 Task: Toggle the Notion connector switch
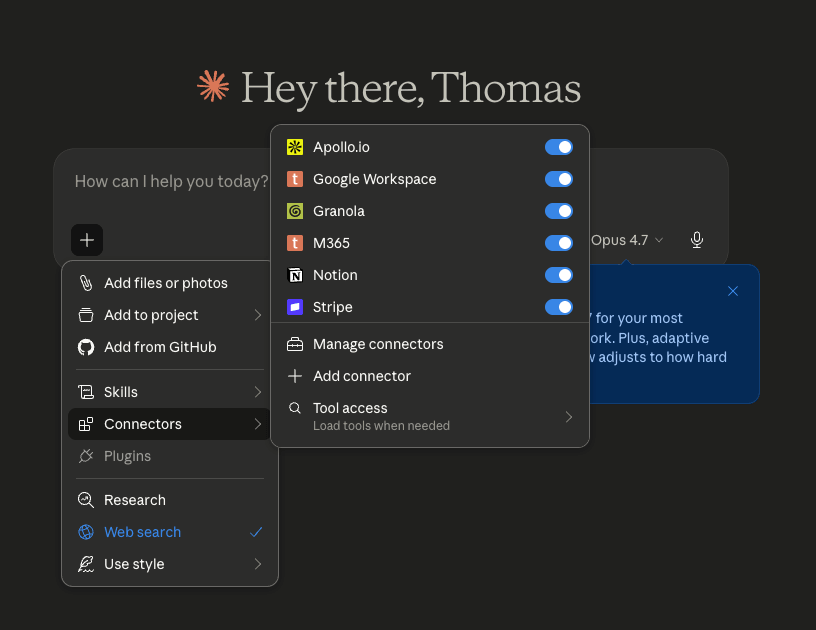[559, 275]
